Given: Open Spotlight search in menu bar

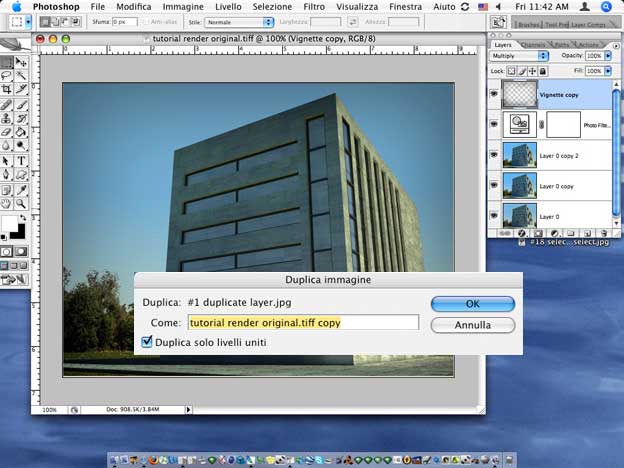Looking at the screenshot, I should [x=607, y=6].
